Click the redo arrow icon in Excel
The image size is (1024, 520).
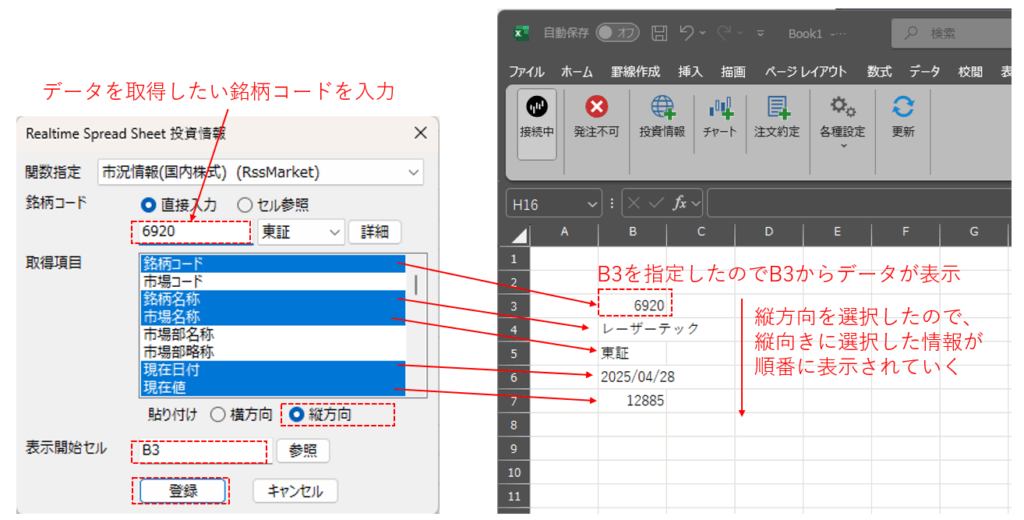(724, 32)
